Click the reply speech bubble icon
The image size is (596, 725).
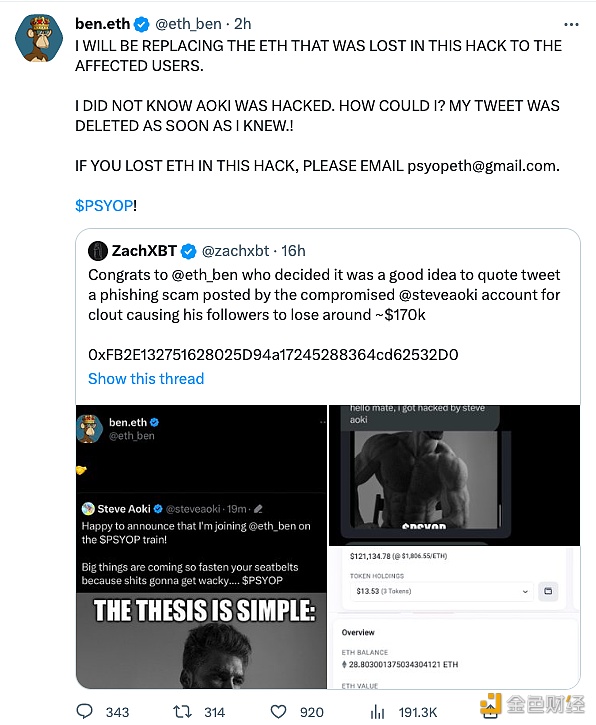pyautogui.click(x=84, y=711)
